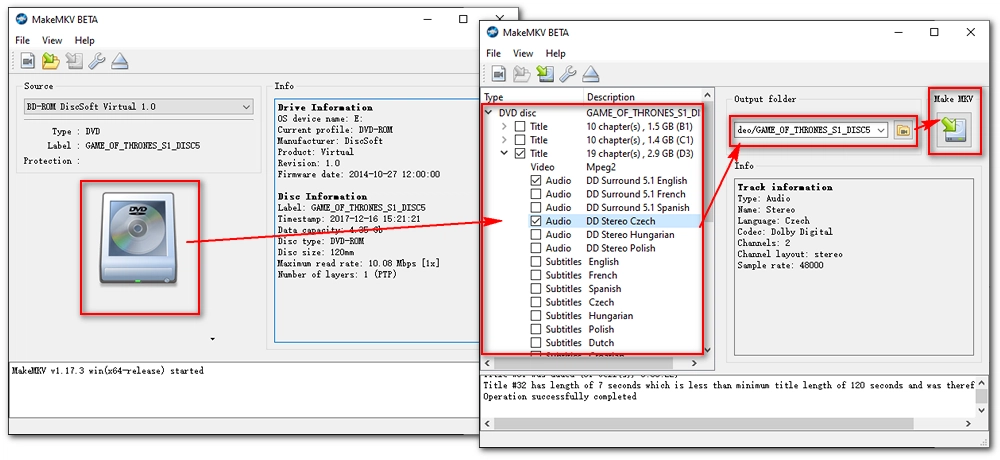Screen dimensions: 1000x460
Task: Open Help menu in left window
Action: click(x=84, y=40)
